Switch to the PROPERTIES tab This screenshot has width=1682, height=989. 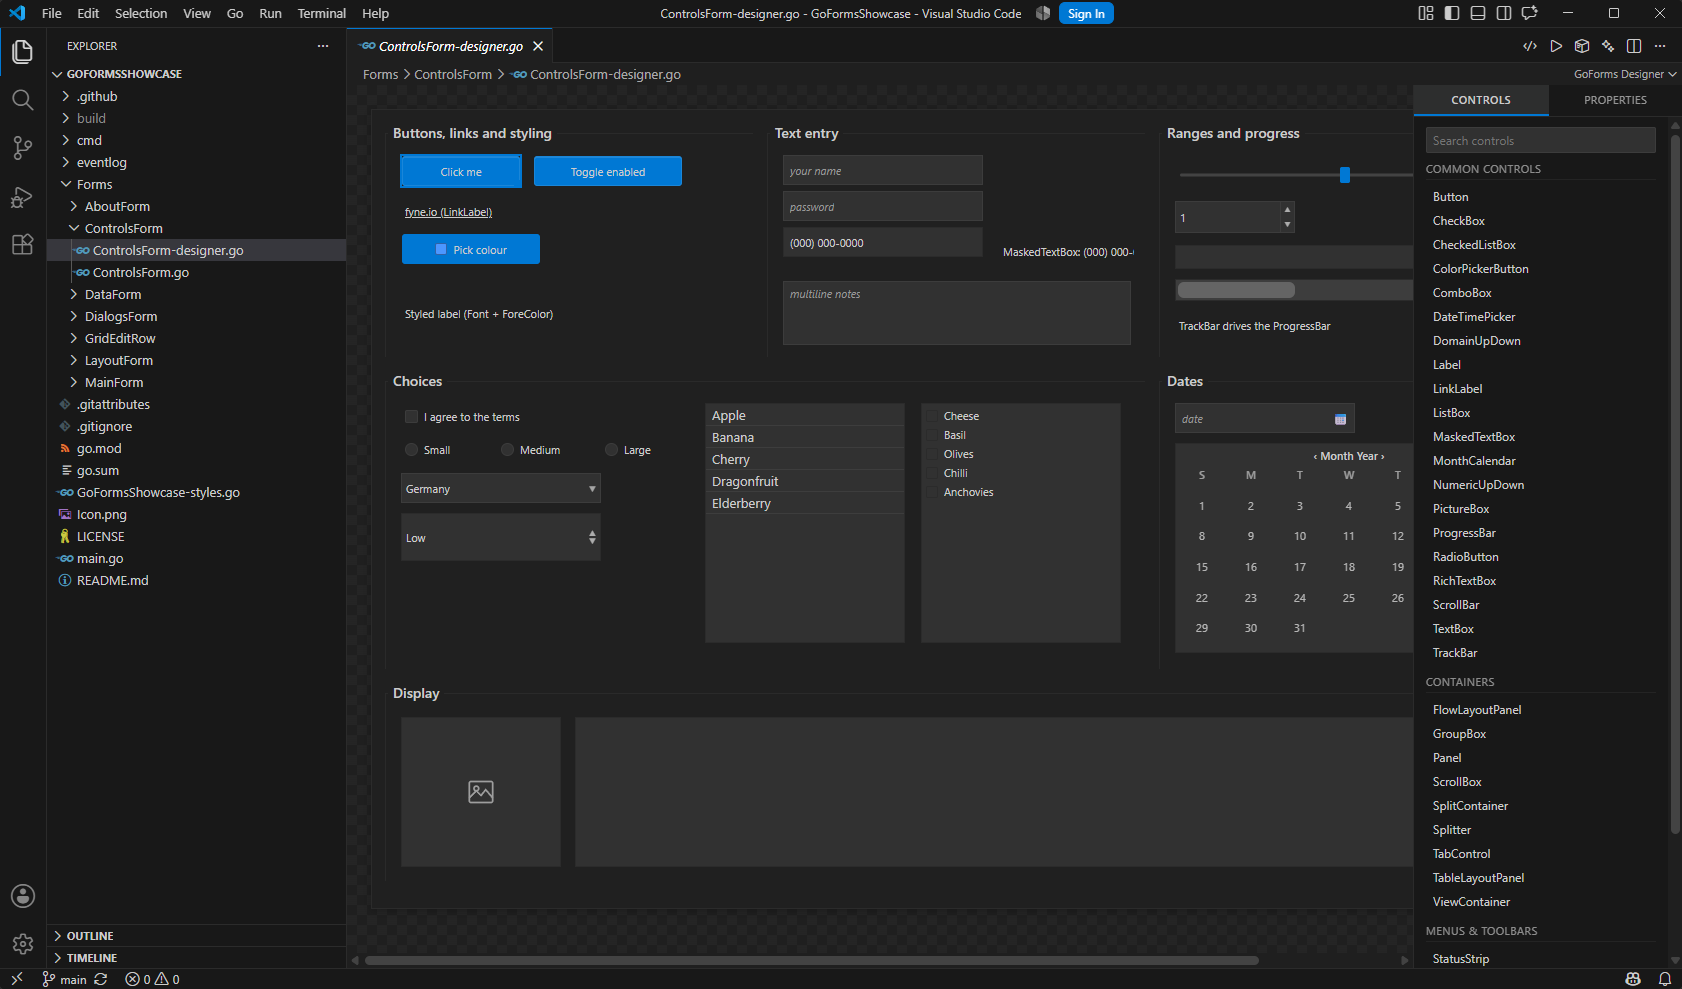point(1615,100)
